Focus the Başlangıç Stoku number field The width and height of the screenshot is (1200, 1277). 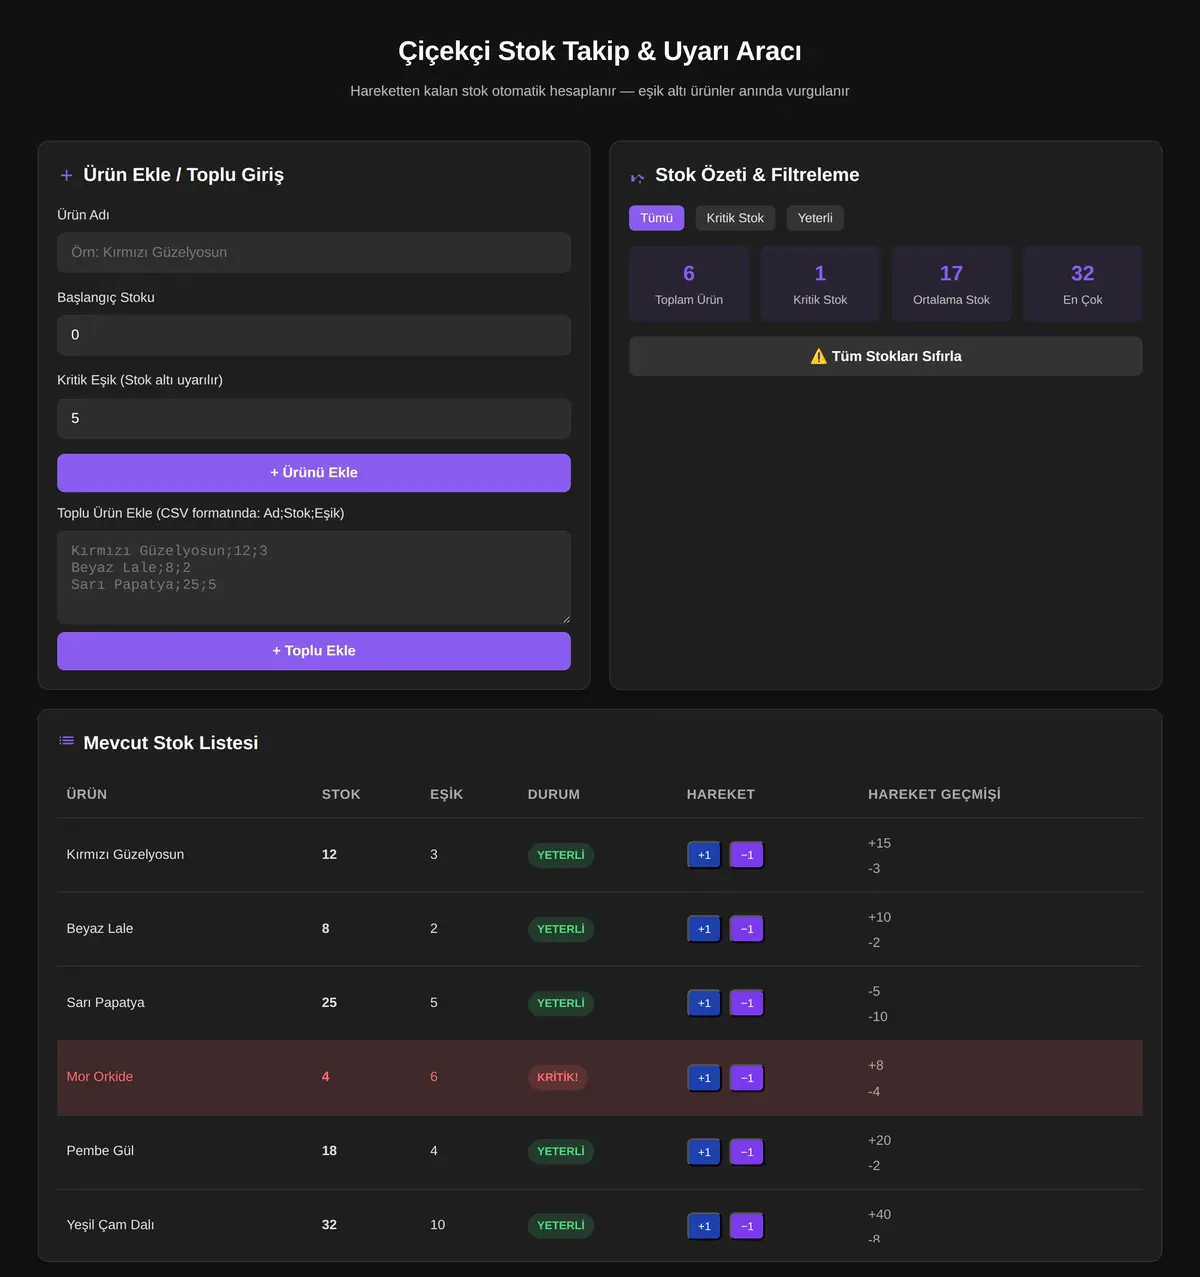click(x=314, y=335)
